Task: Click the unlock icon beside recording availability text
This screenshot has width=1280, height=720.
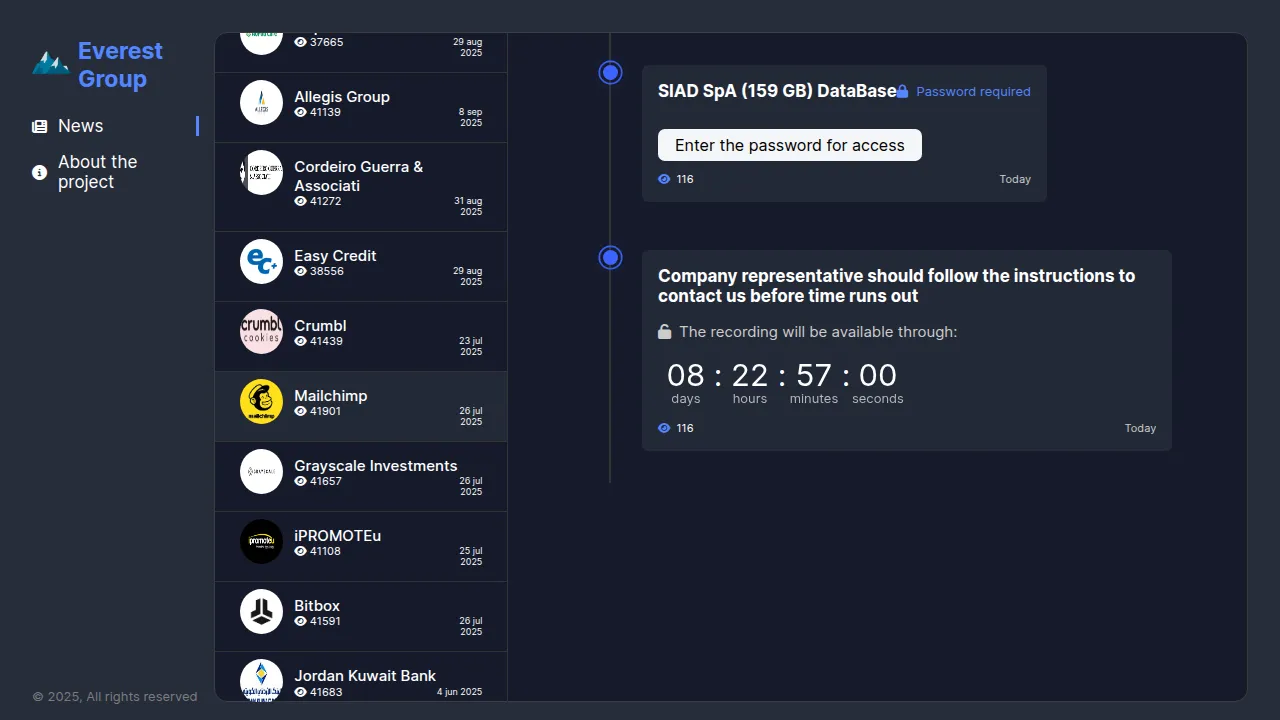Action: pos(665,332)
